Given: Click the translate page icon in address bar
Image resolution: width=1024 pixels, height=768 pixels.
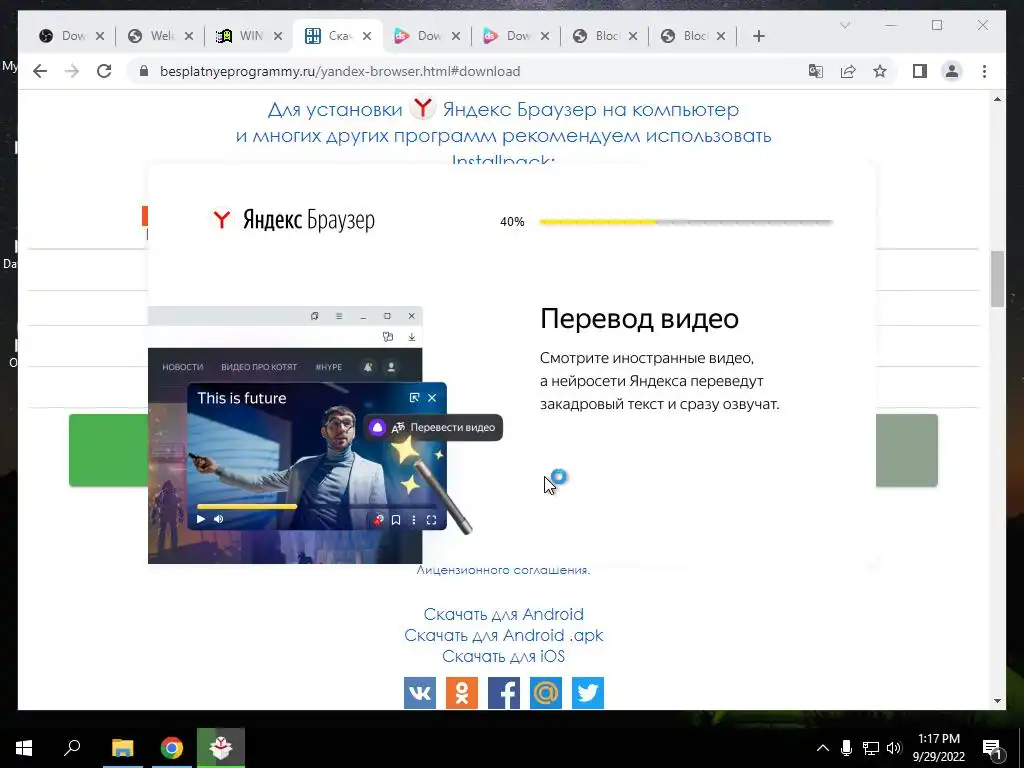Looking at the screenshot, I should (816, 71).
